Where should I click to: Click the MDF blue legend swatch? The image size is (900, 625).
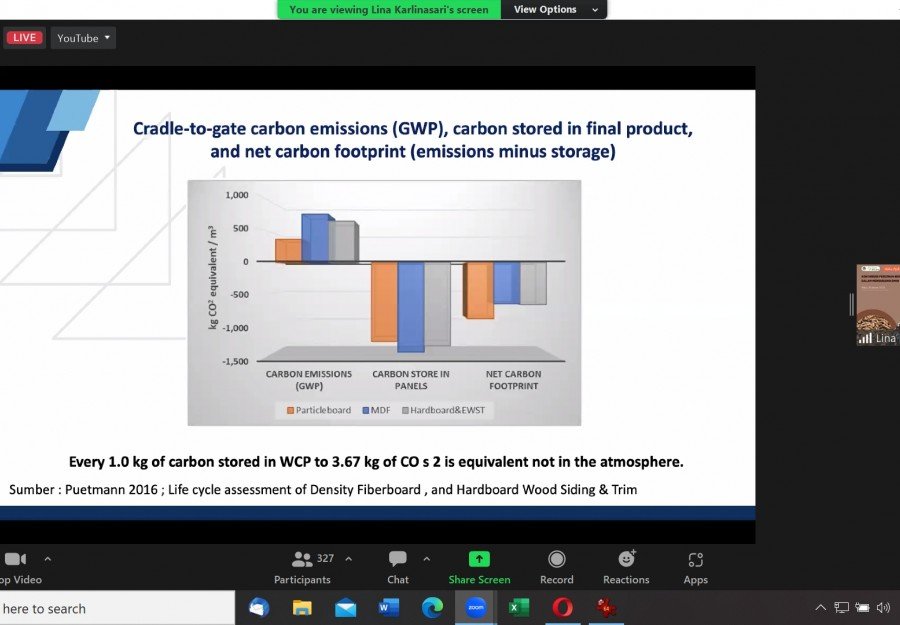point(366,410)
